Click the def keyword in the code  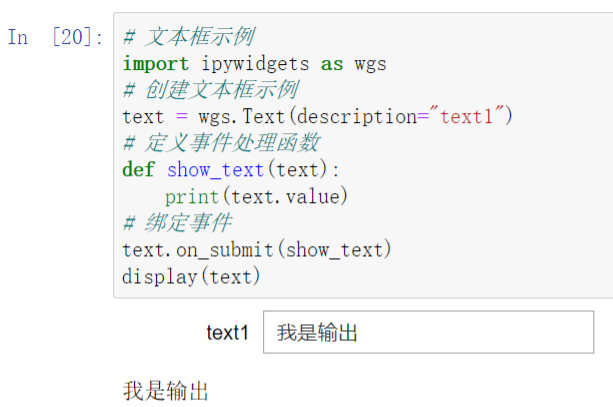(x=138, y=169)
